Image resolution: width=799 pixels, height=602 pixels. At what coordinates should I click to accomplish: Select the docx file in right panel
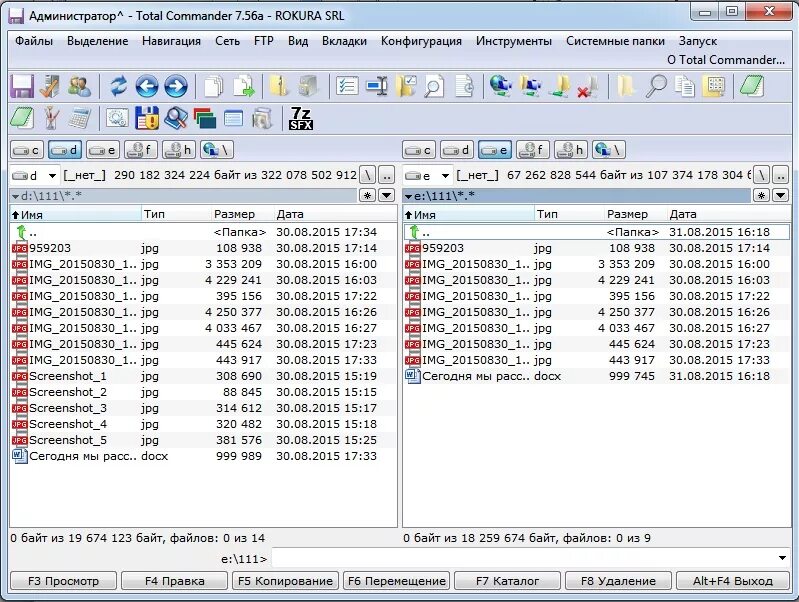[596, 376]
